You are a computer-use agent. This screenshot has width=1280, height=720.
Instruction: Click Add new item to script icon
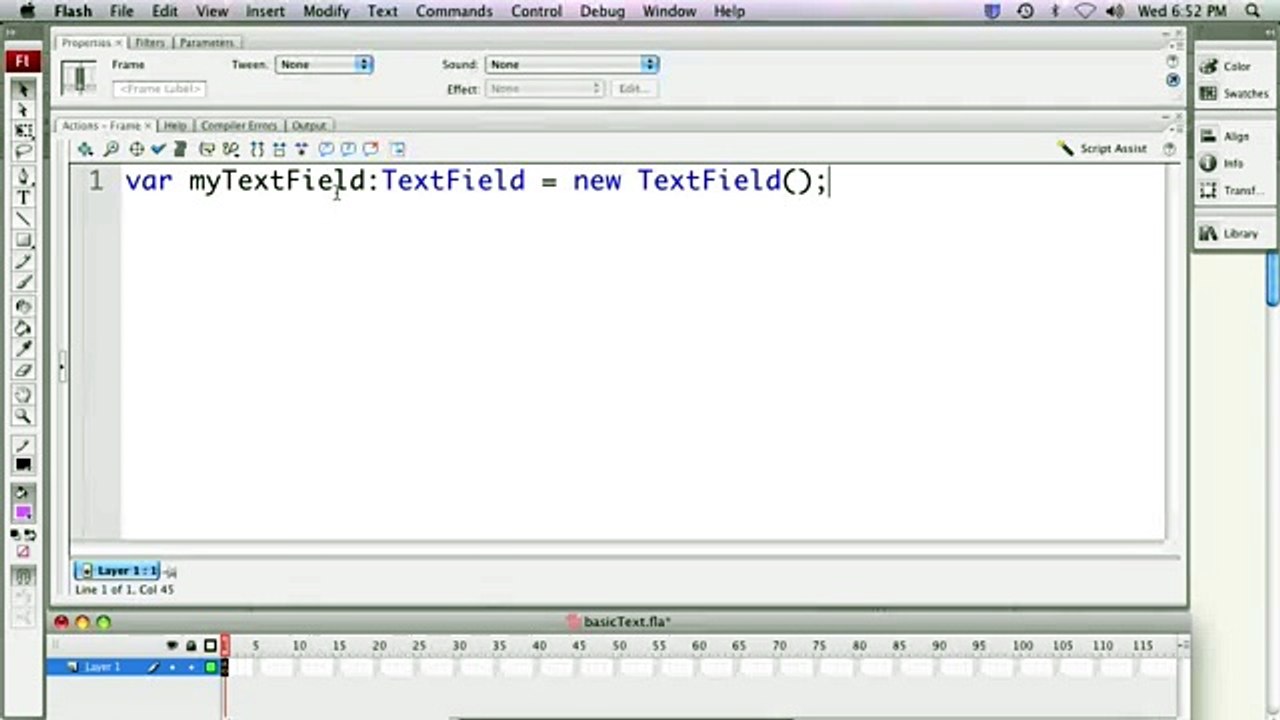click(85, 149)
